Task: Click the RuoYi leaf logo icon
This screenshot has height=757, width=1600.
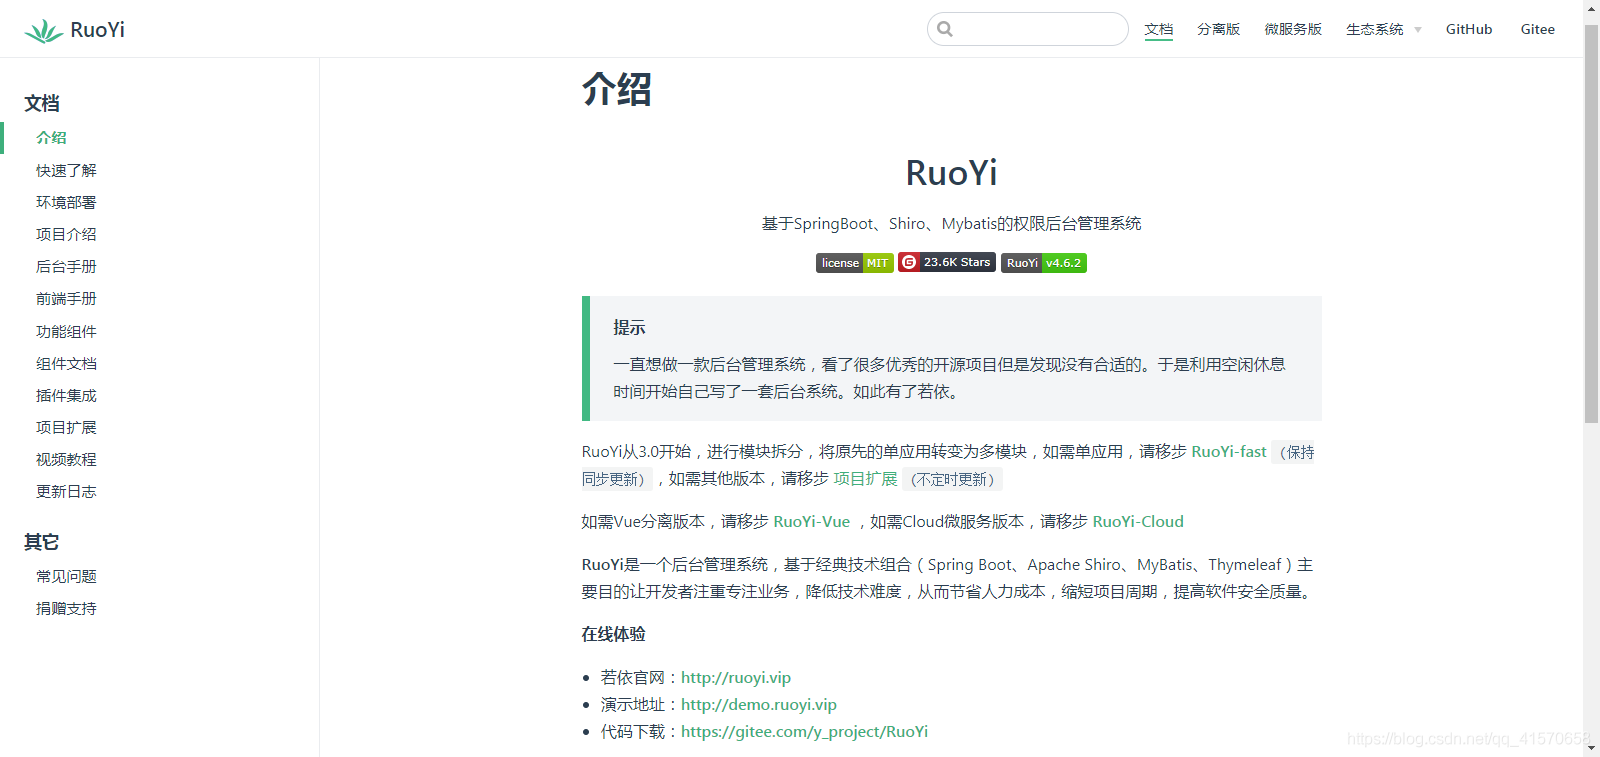Action: [x=43, y=31]
